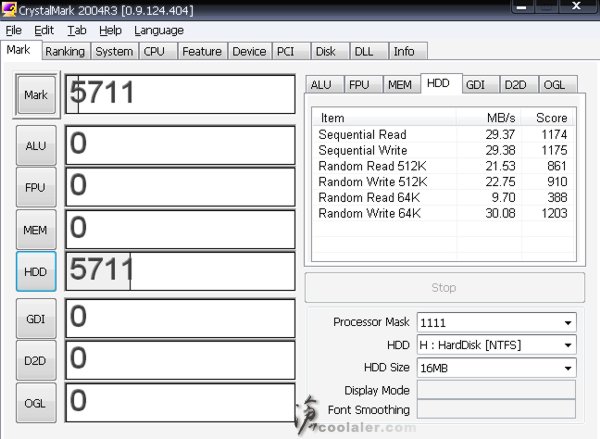Close the CrystalMark window

[577, 6]
